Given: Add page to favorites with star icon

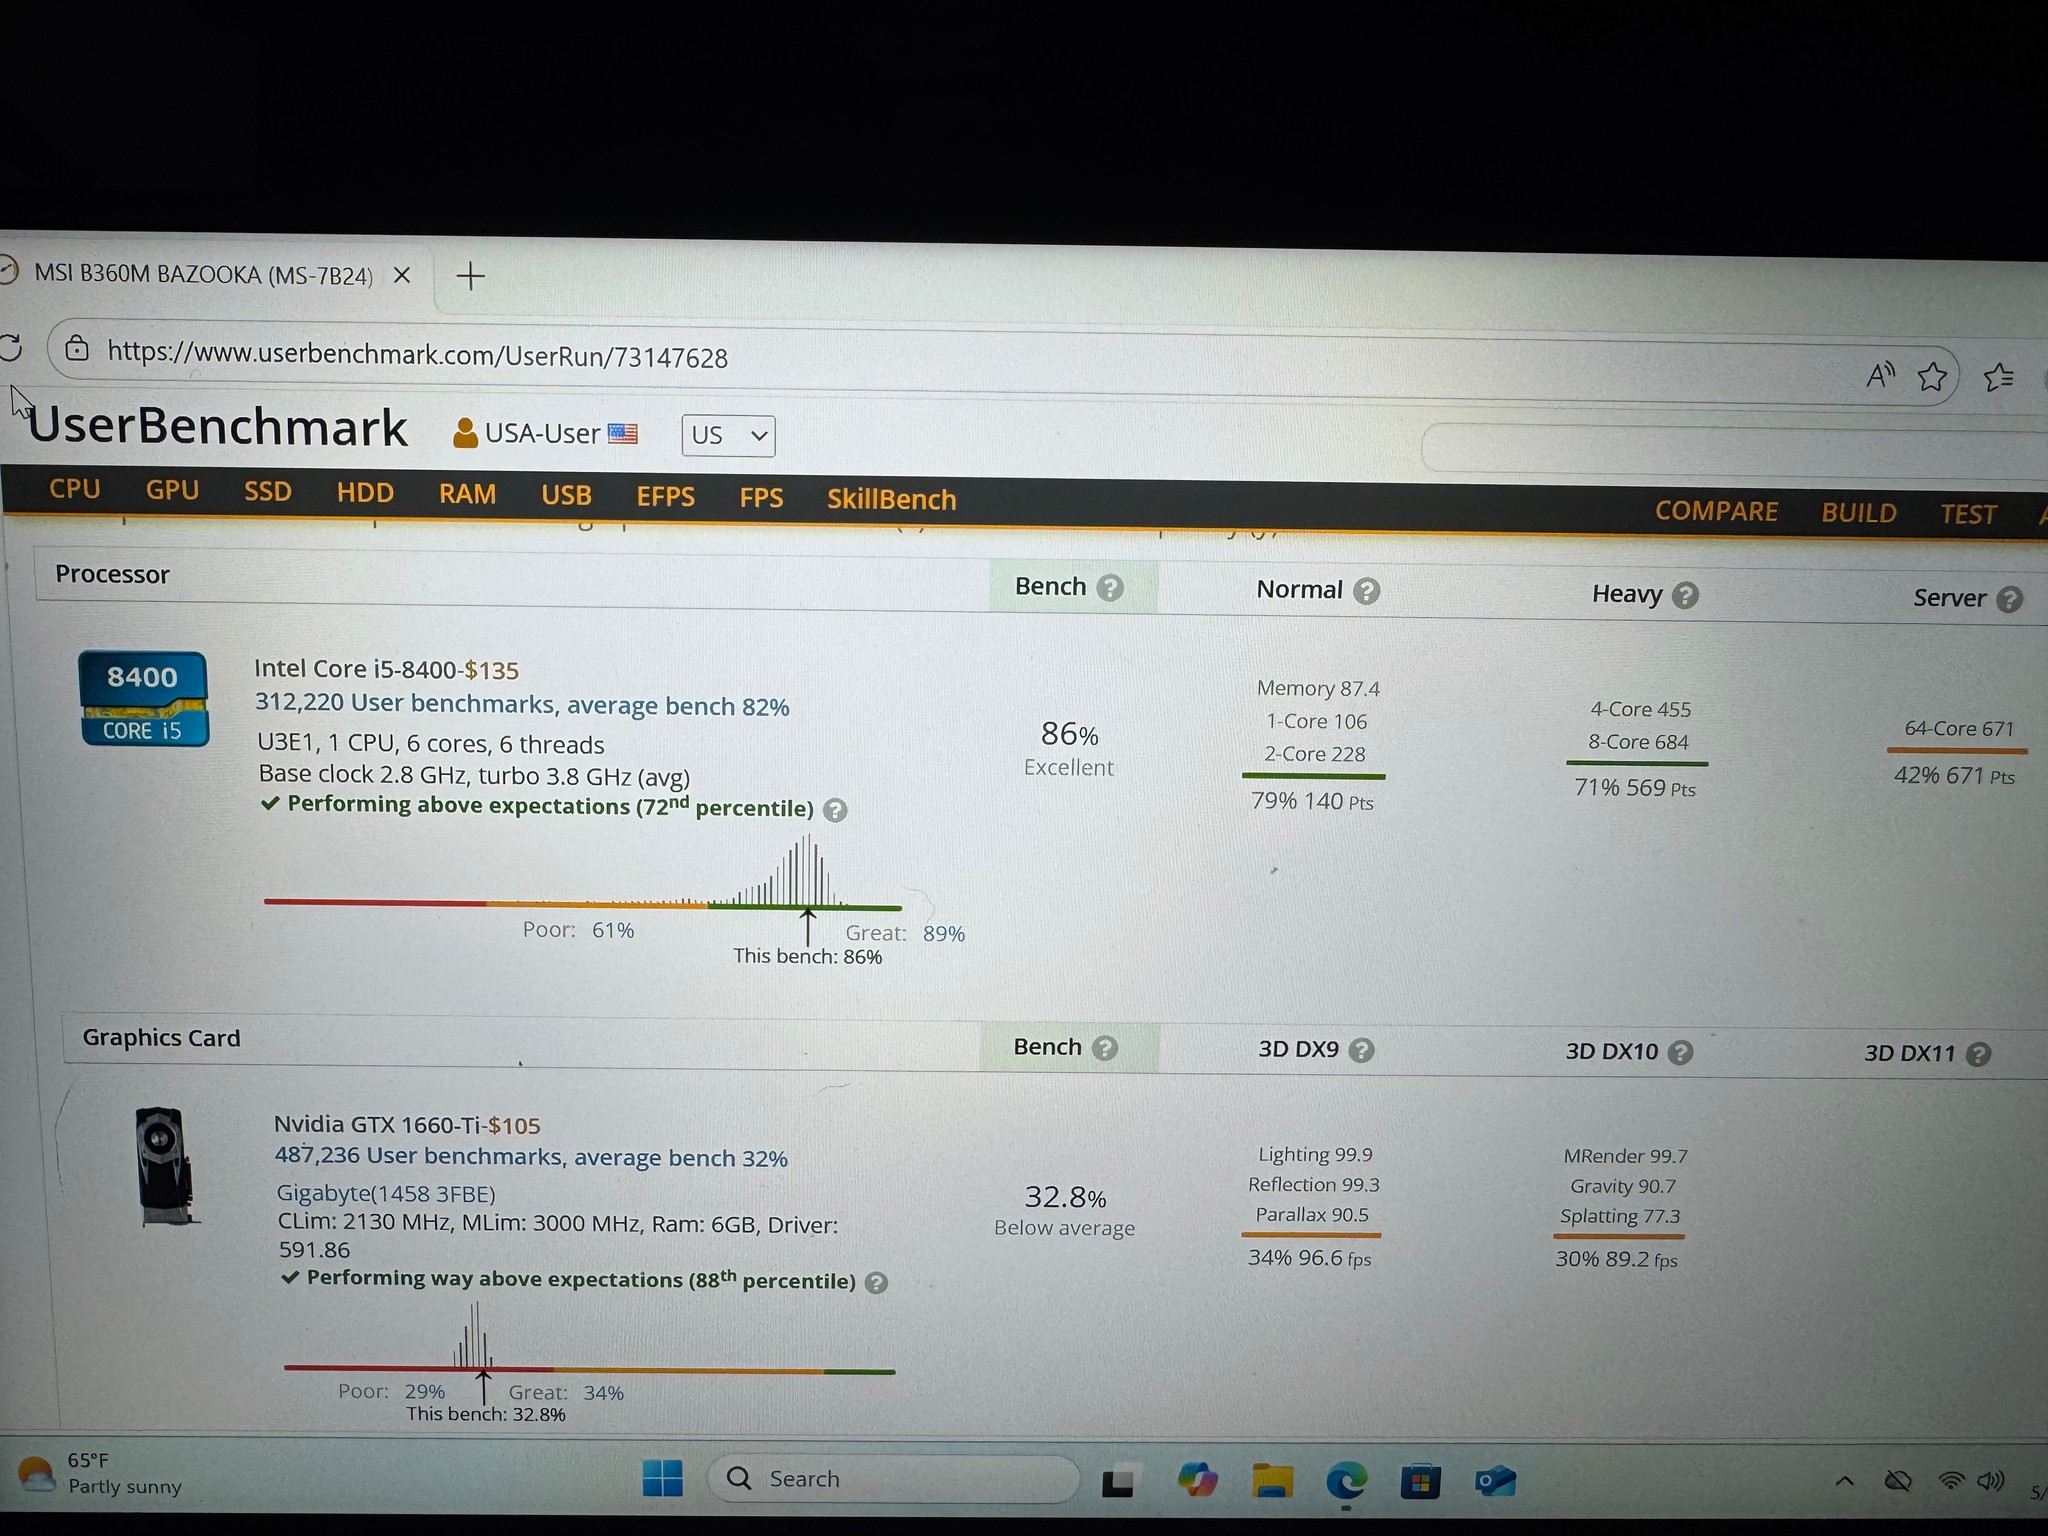Looking at the screenshot, I should [1932, 377].
